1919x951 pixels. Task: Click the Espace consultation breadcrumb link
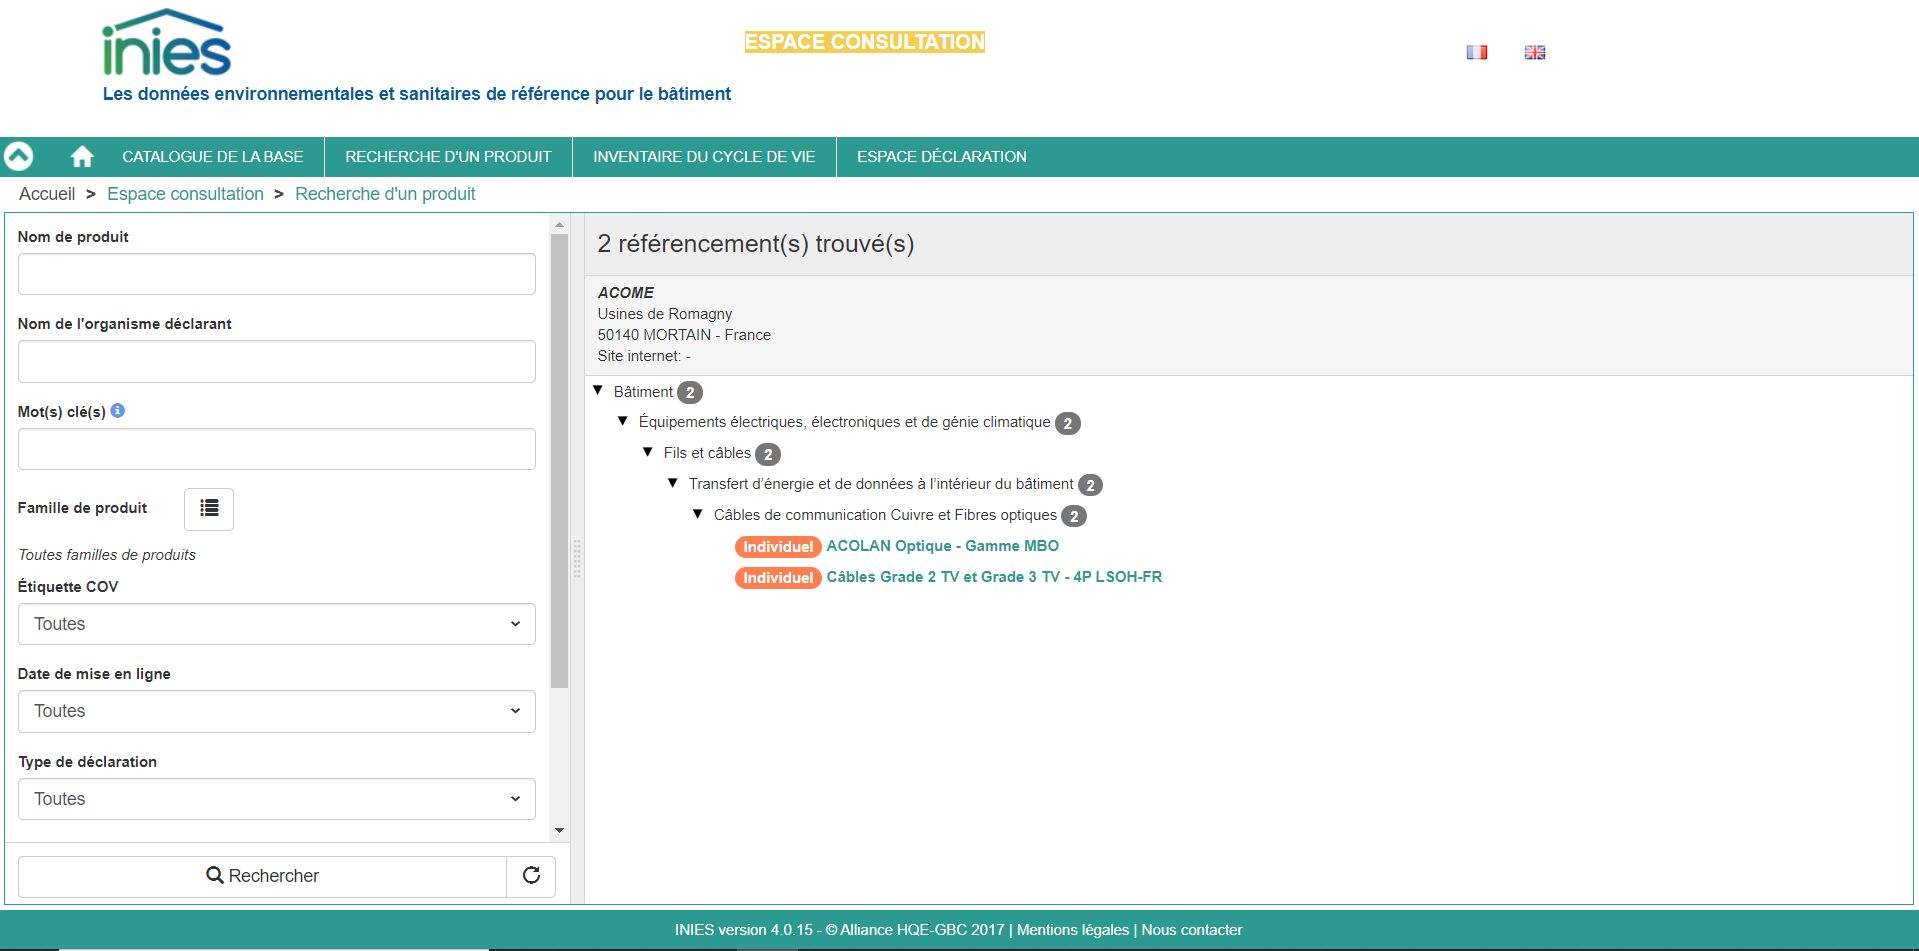pyautogui.click(x=185, y=194)
